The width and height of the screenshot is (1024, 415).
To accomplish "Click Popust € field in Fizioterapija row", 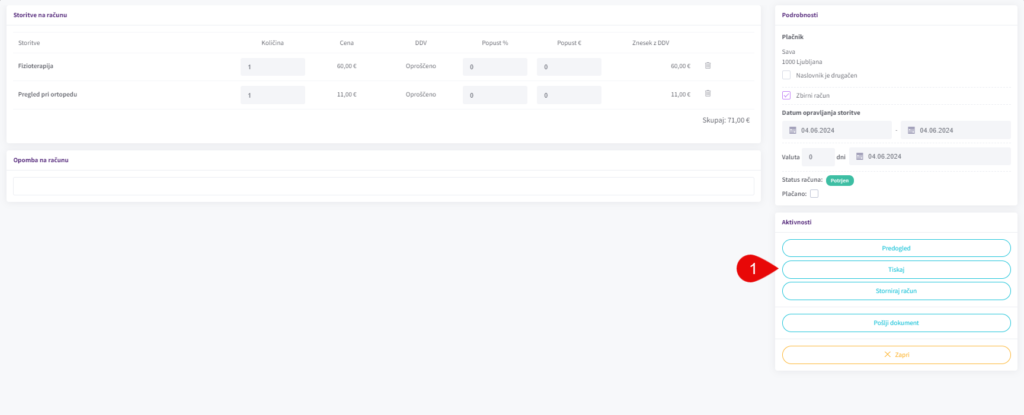I will [x=568, y=67].
